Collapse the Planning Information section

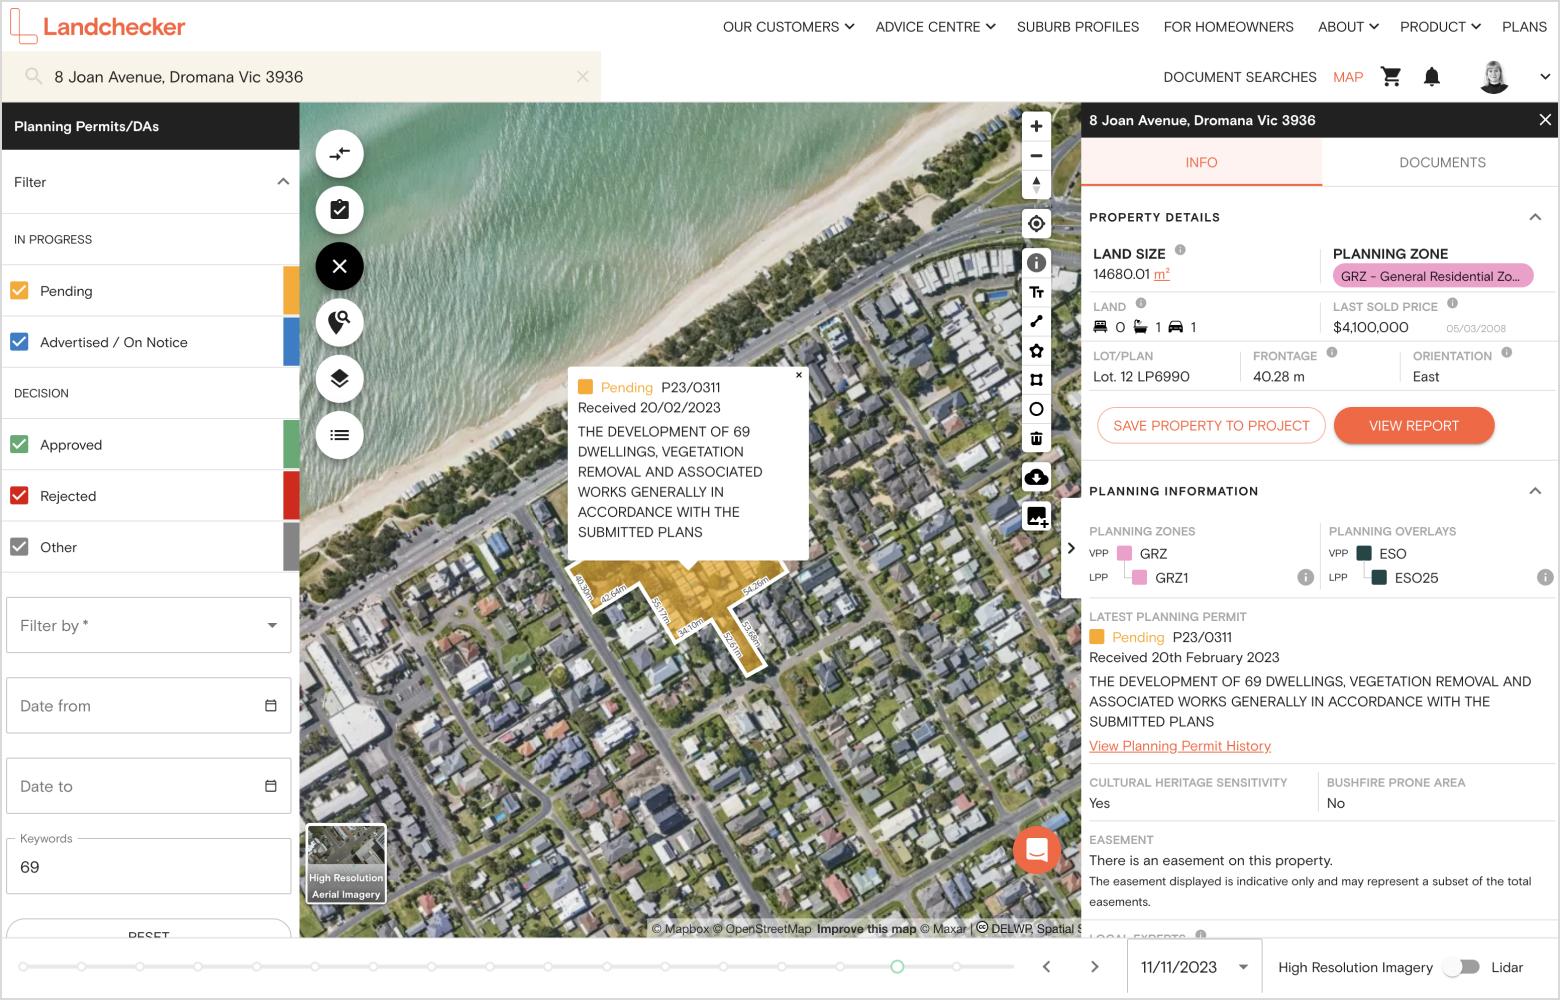(x=1535, y=491)
